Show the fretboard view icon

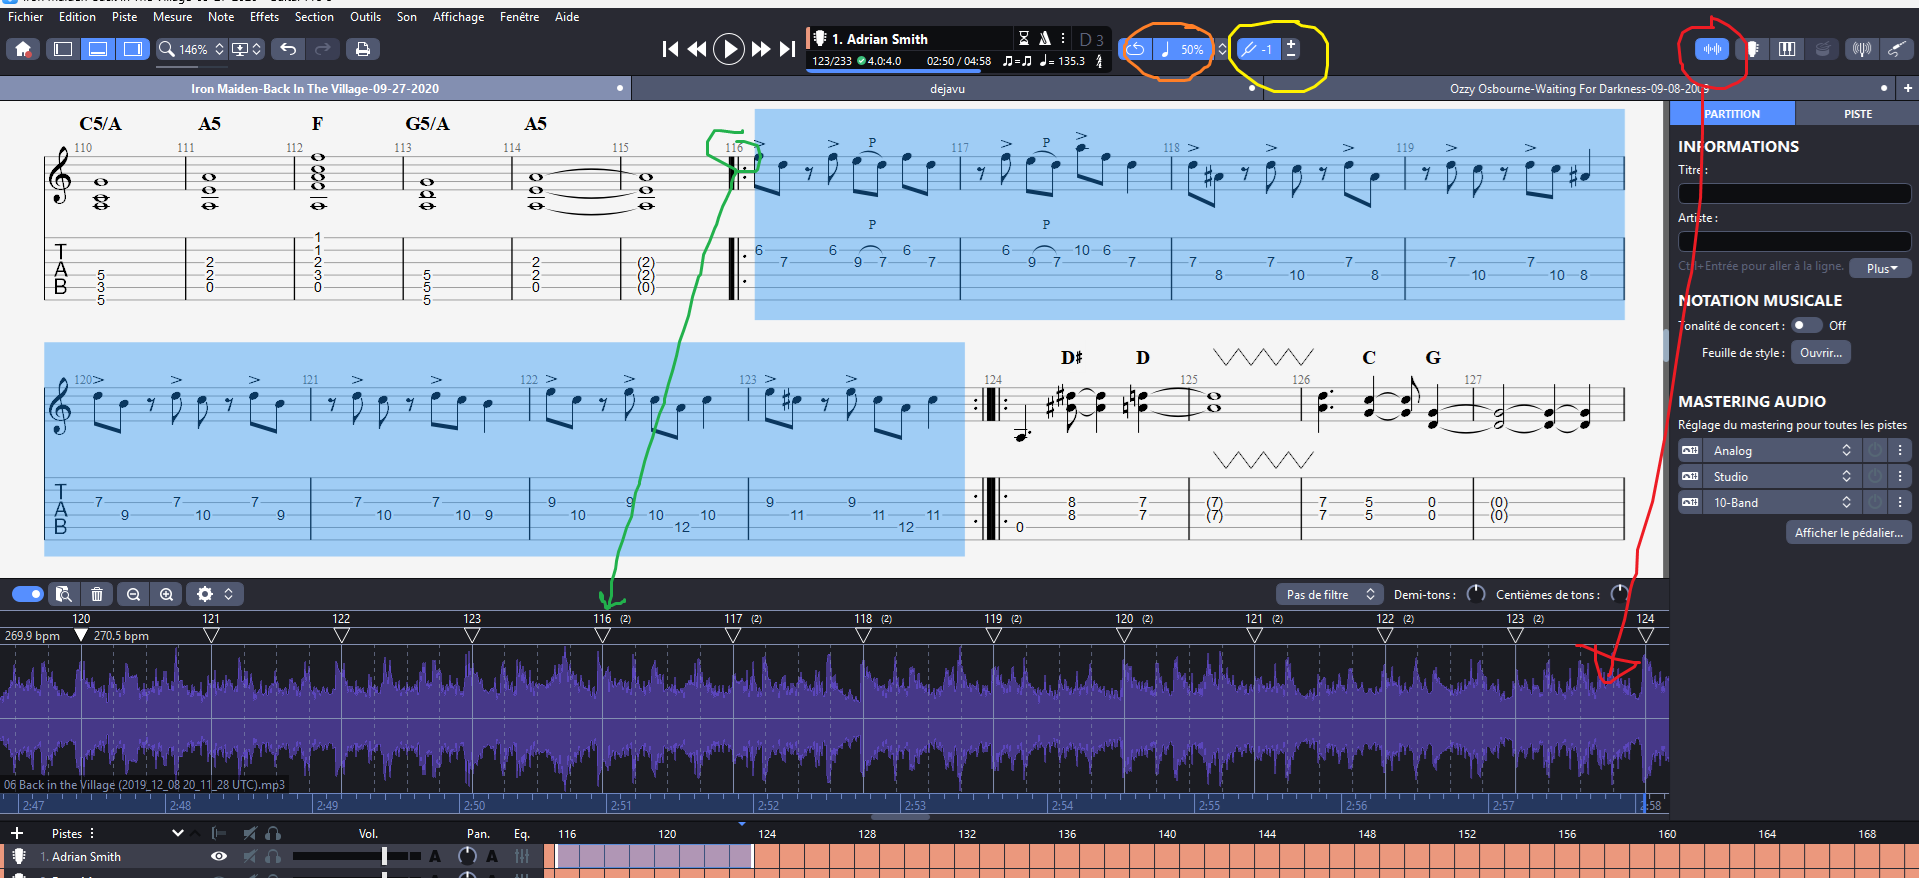coord(1753,49)
